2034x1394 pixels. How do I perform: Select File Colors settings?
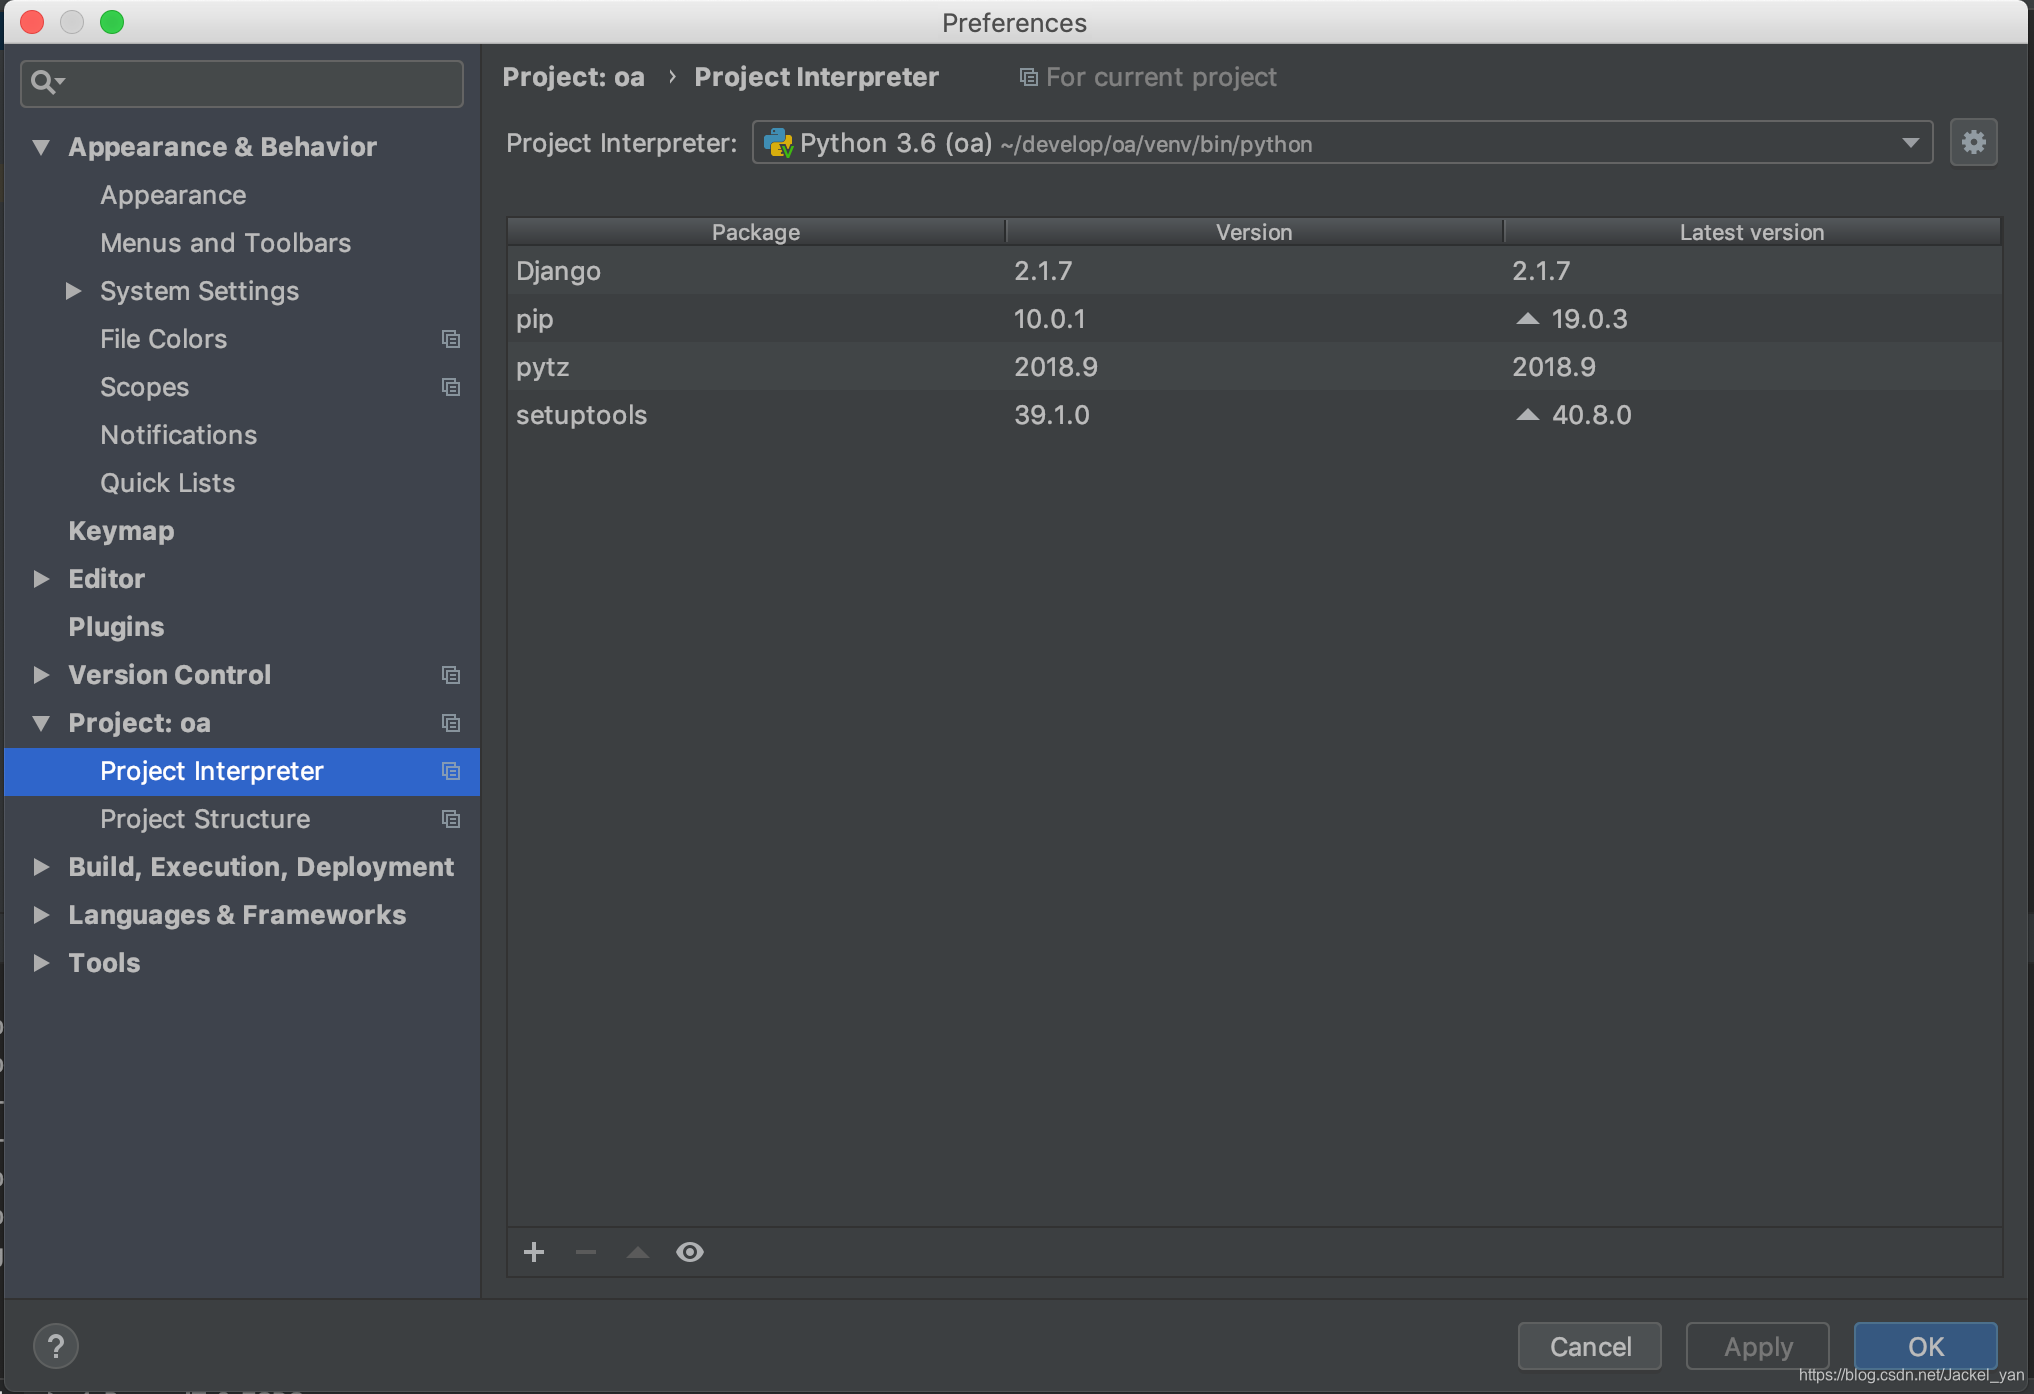[x=163, y=339]
